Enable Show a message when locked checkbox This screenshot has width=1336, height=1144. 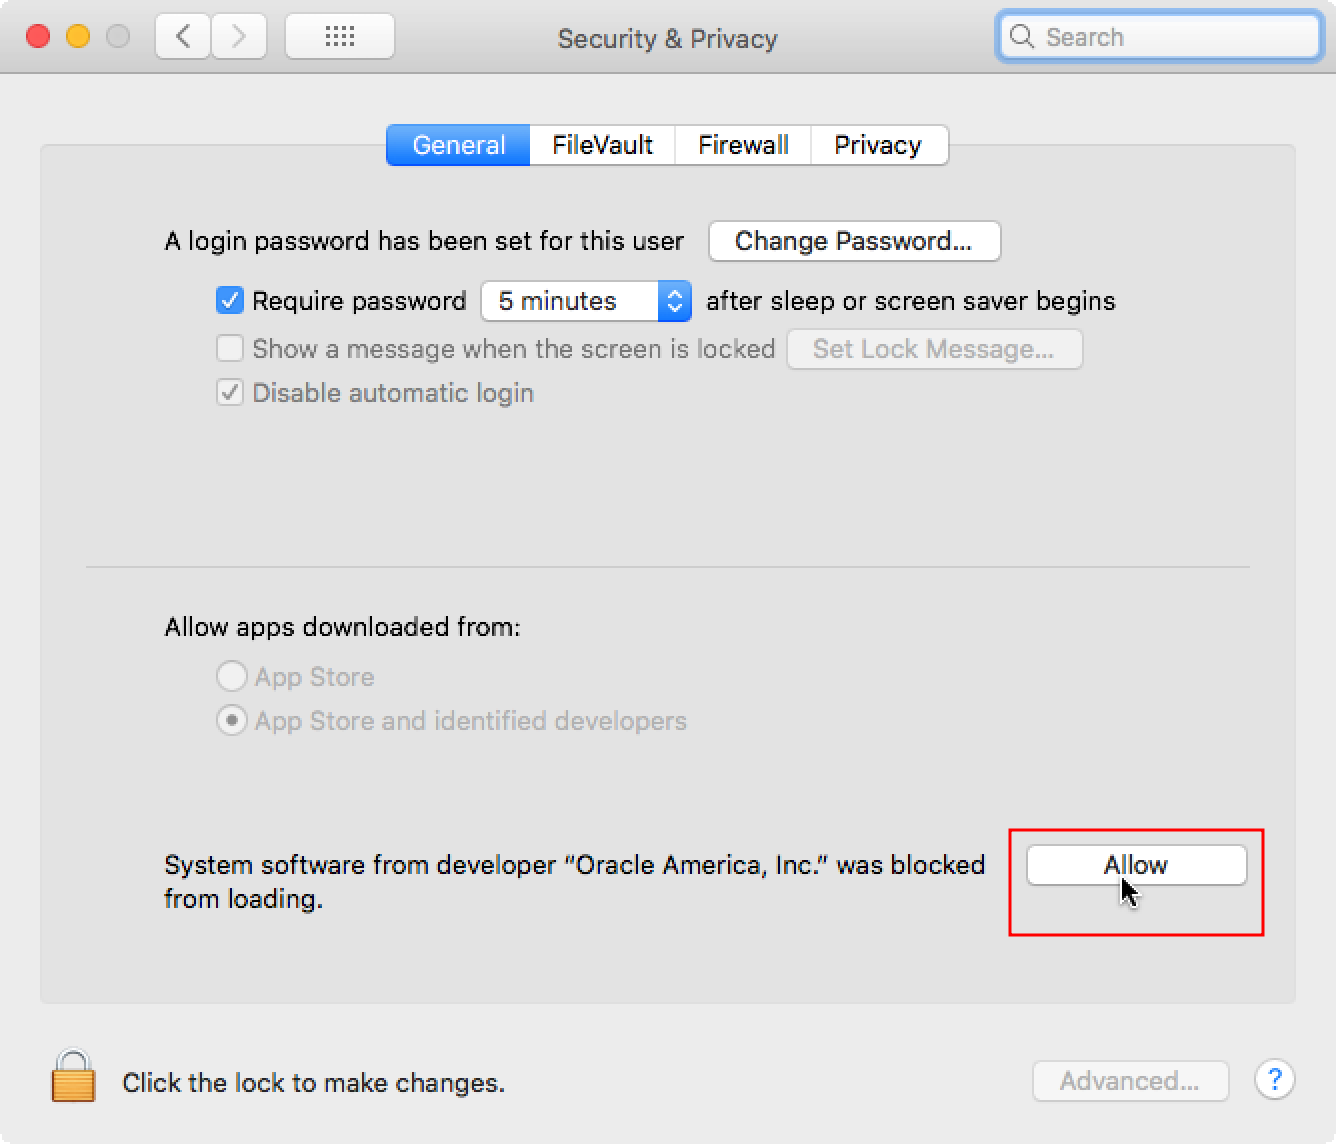[x=230, y=348]
